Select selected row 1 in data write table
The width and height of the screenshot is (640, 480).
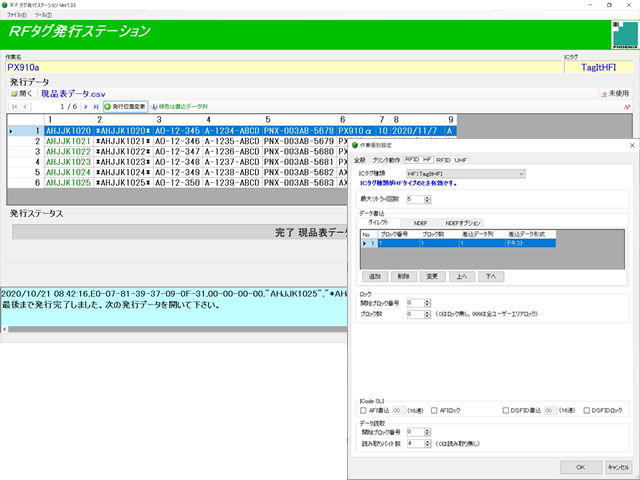[x=458, y=243]
